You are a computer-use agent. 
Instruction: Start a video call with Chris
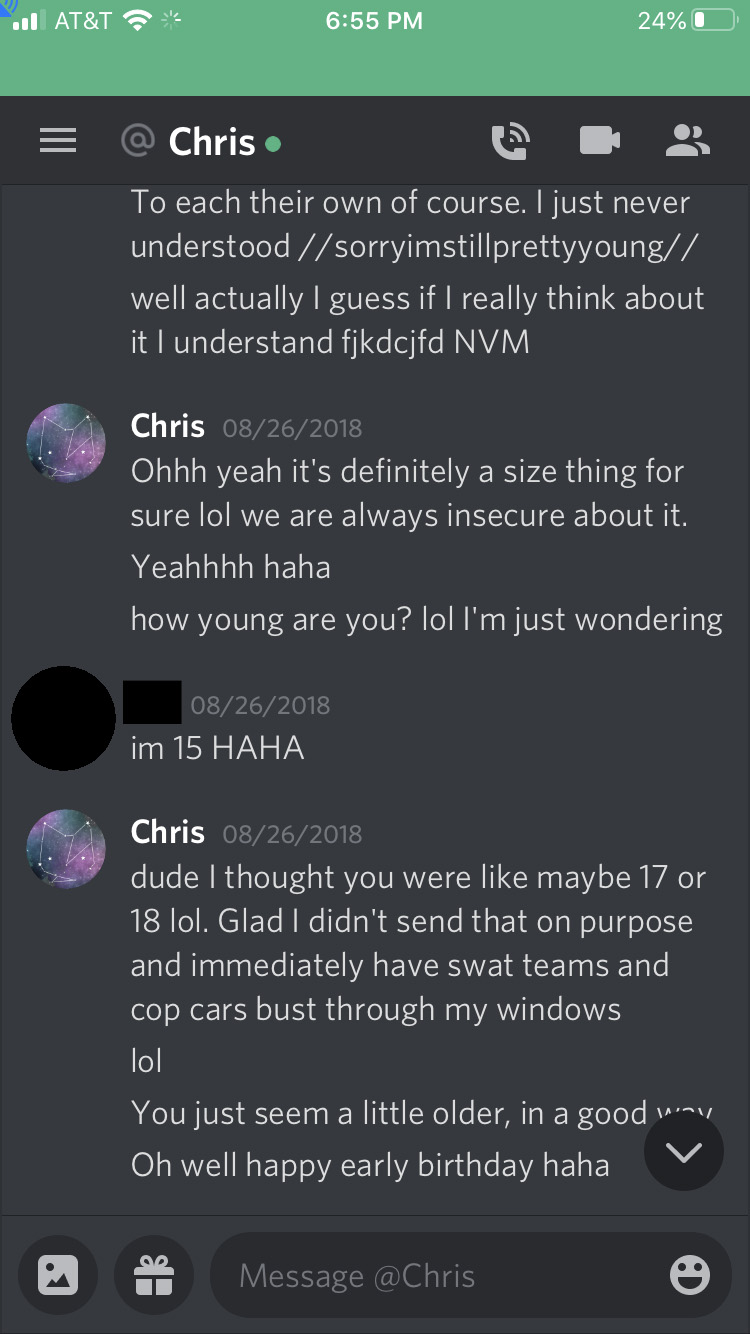click(x=600, y=141)
